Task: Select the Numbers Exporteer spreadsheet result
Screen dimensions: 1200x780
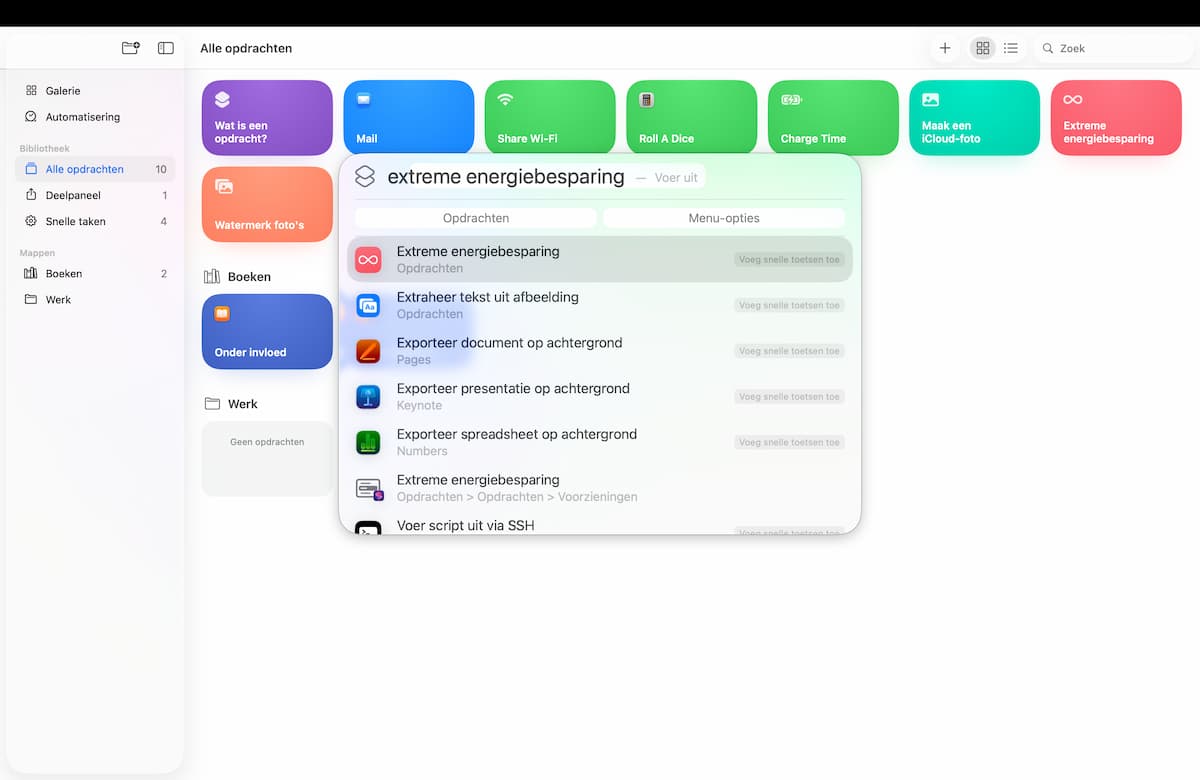Action: (600, 442)
